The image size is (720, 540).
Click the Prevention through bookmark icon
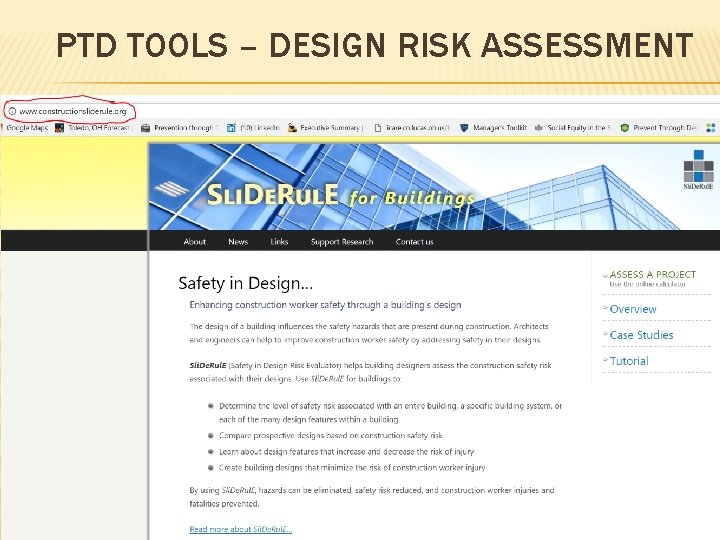click(146, 128)
